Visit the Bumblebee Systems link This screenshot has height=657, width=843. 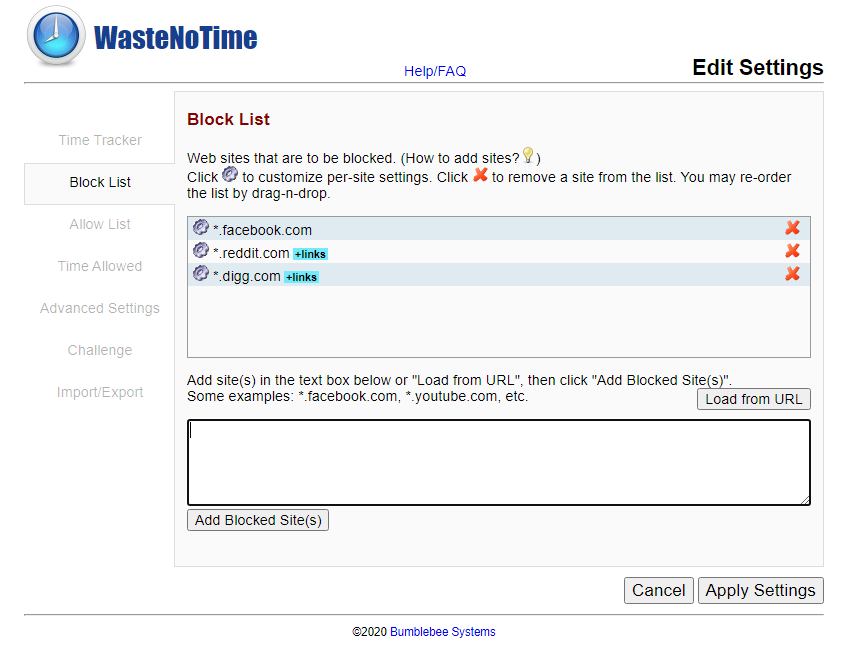click(442, 632)
